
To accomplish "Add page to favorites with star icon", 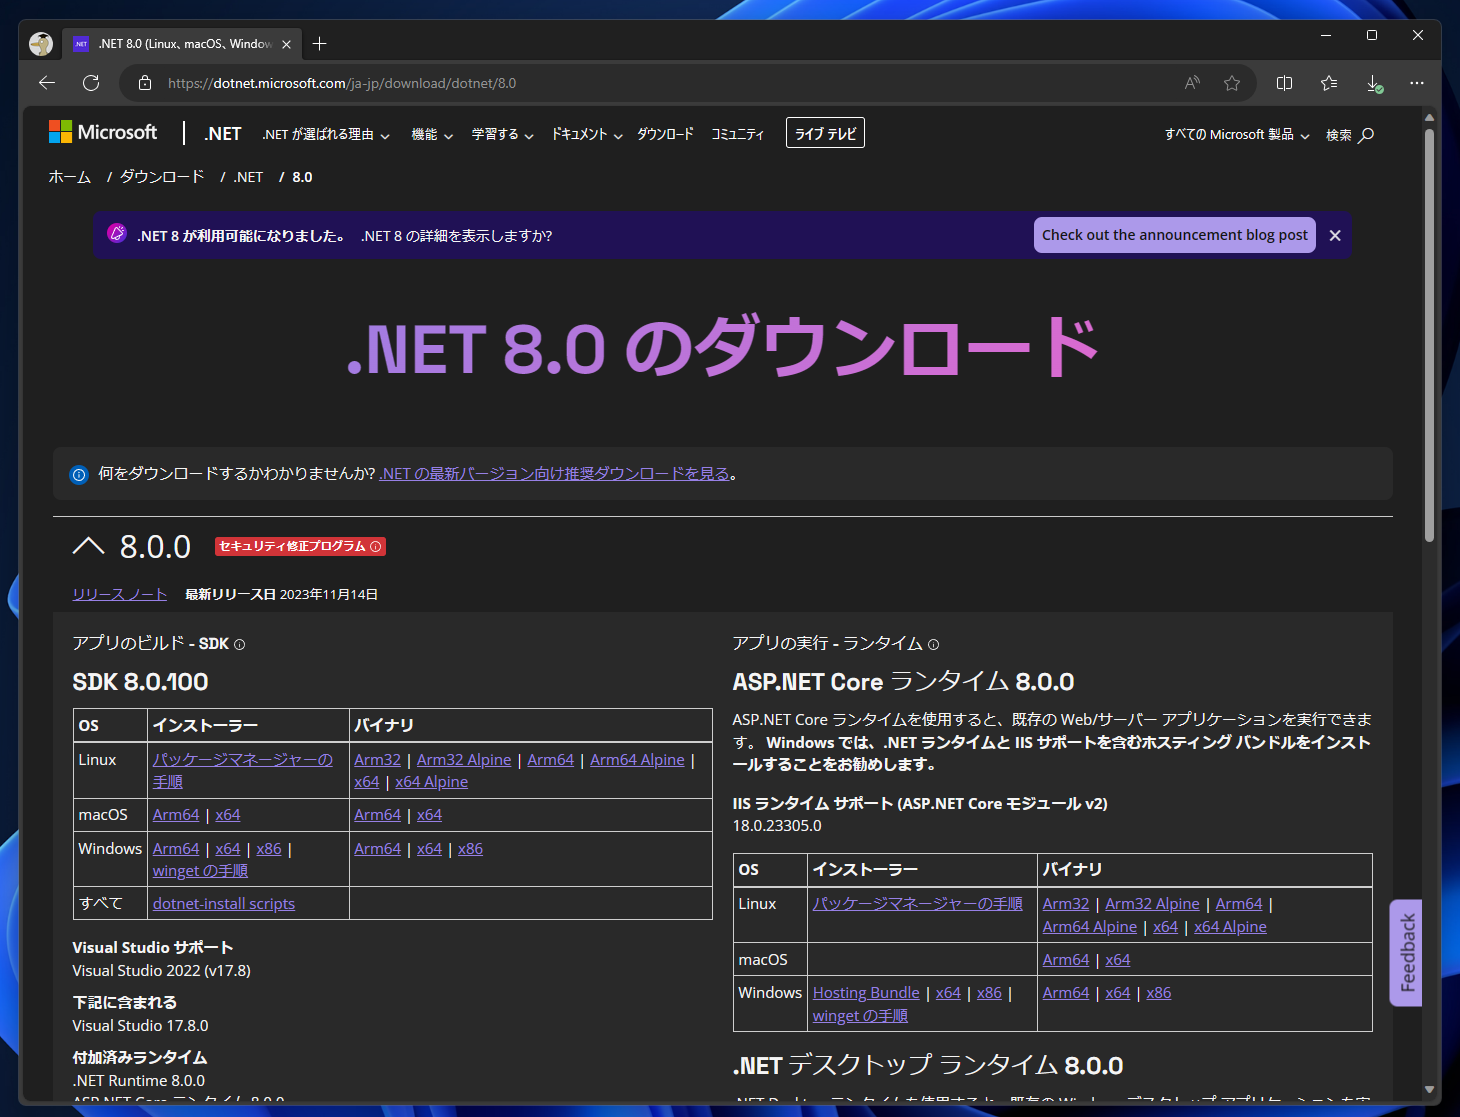I will click(x=1232, y=83).
